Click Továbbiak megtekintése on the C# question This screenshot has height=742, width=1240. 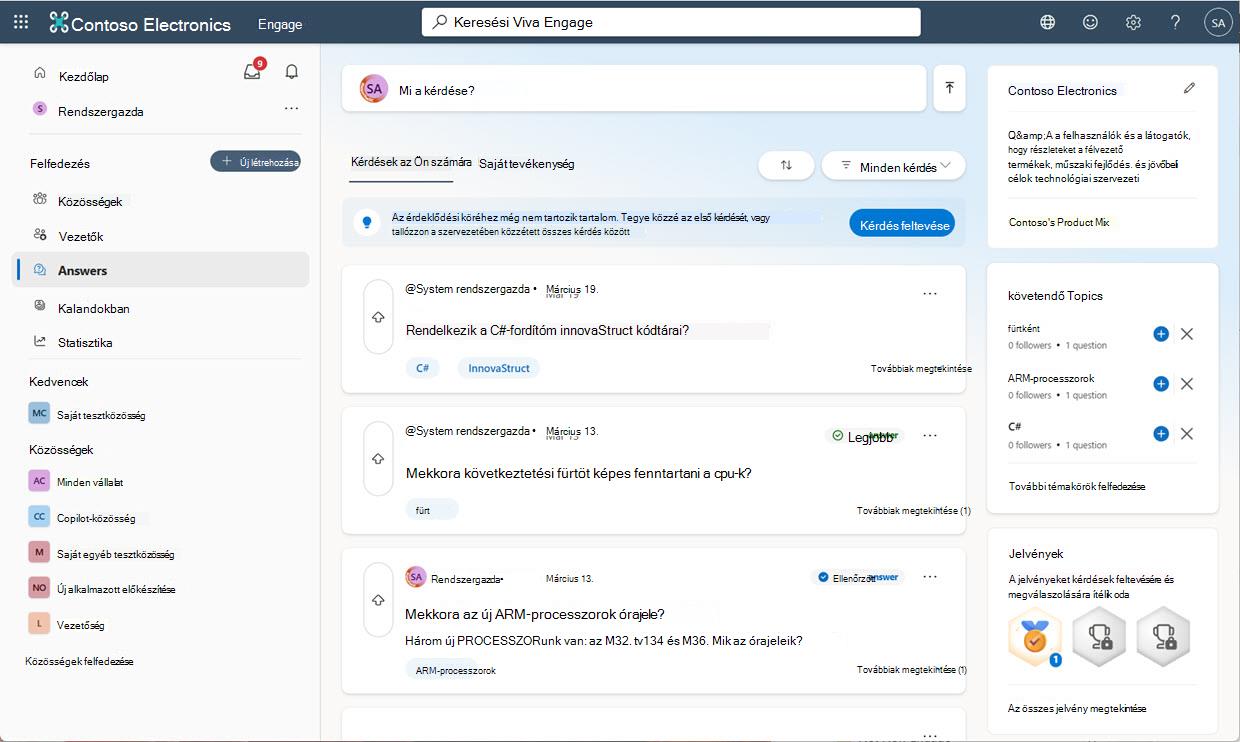tap(921, 368)
